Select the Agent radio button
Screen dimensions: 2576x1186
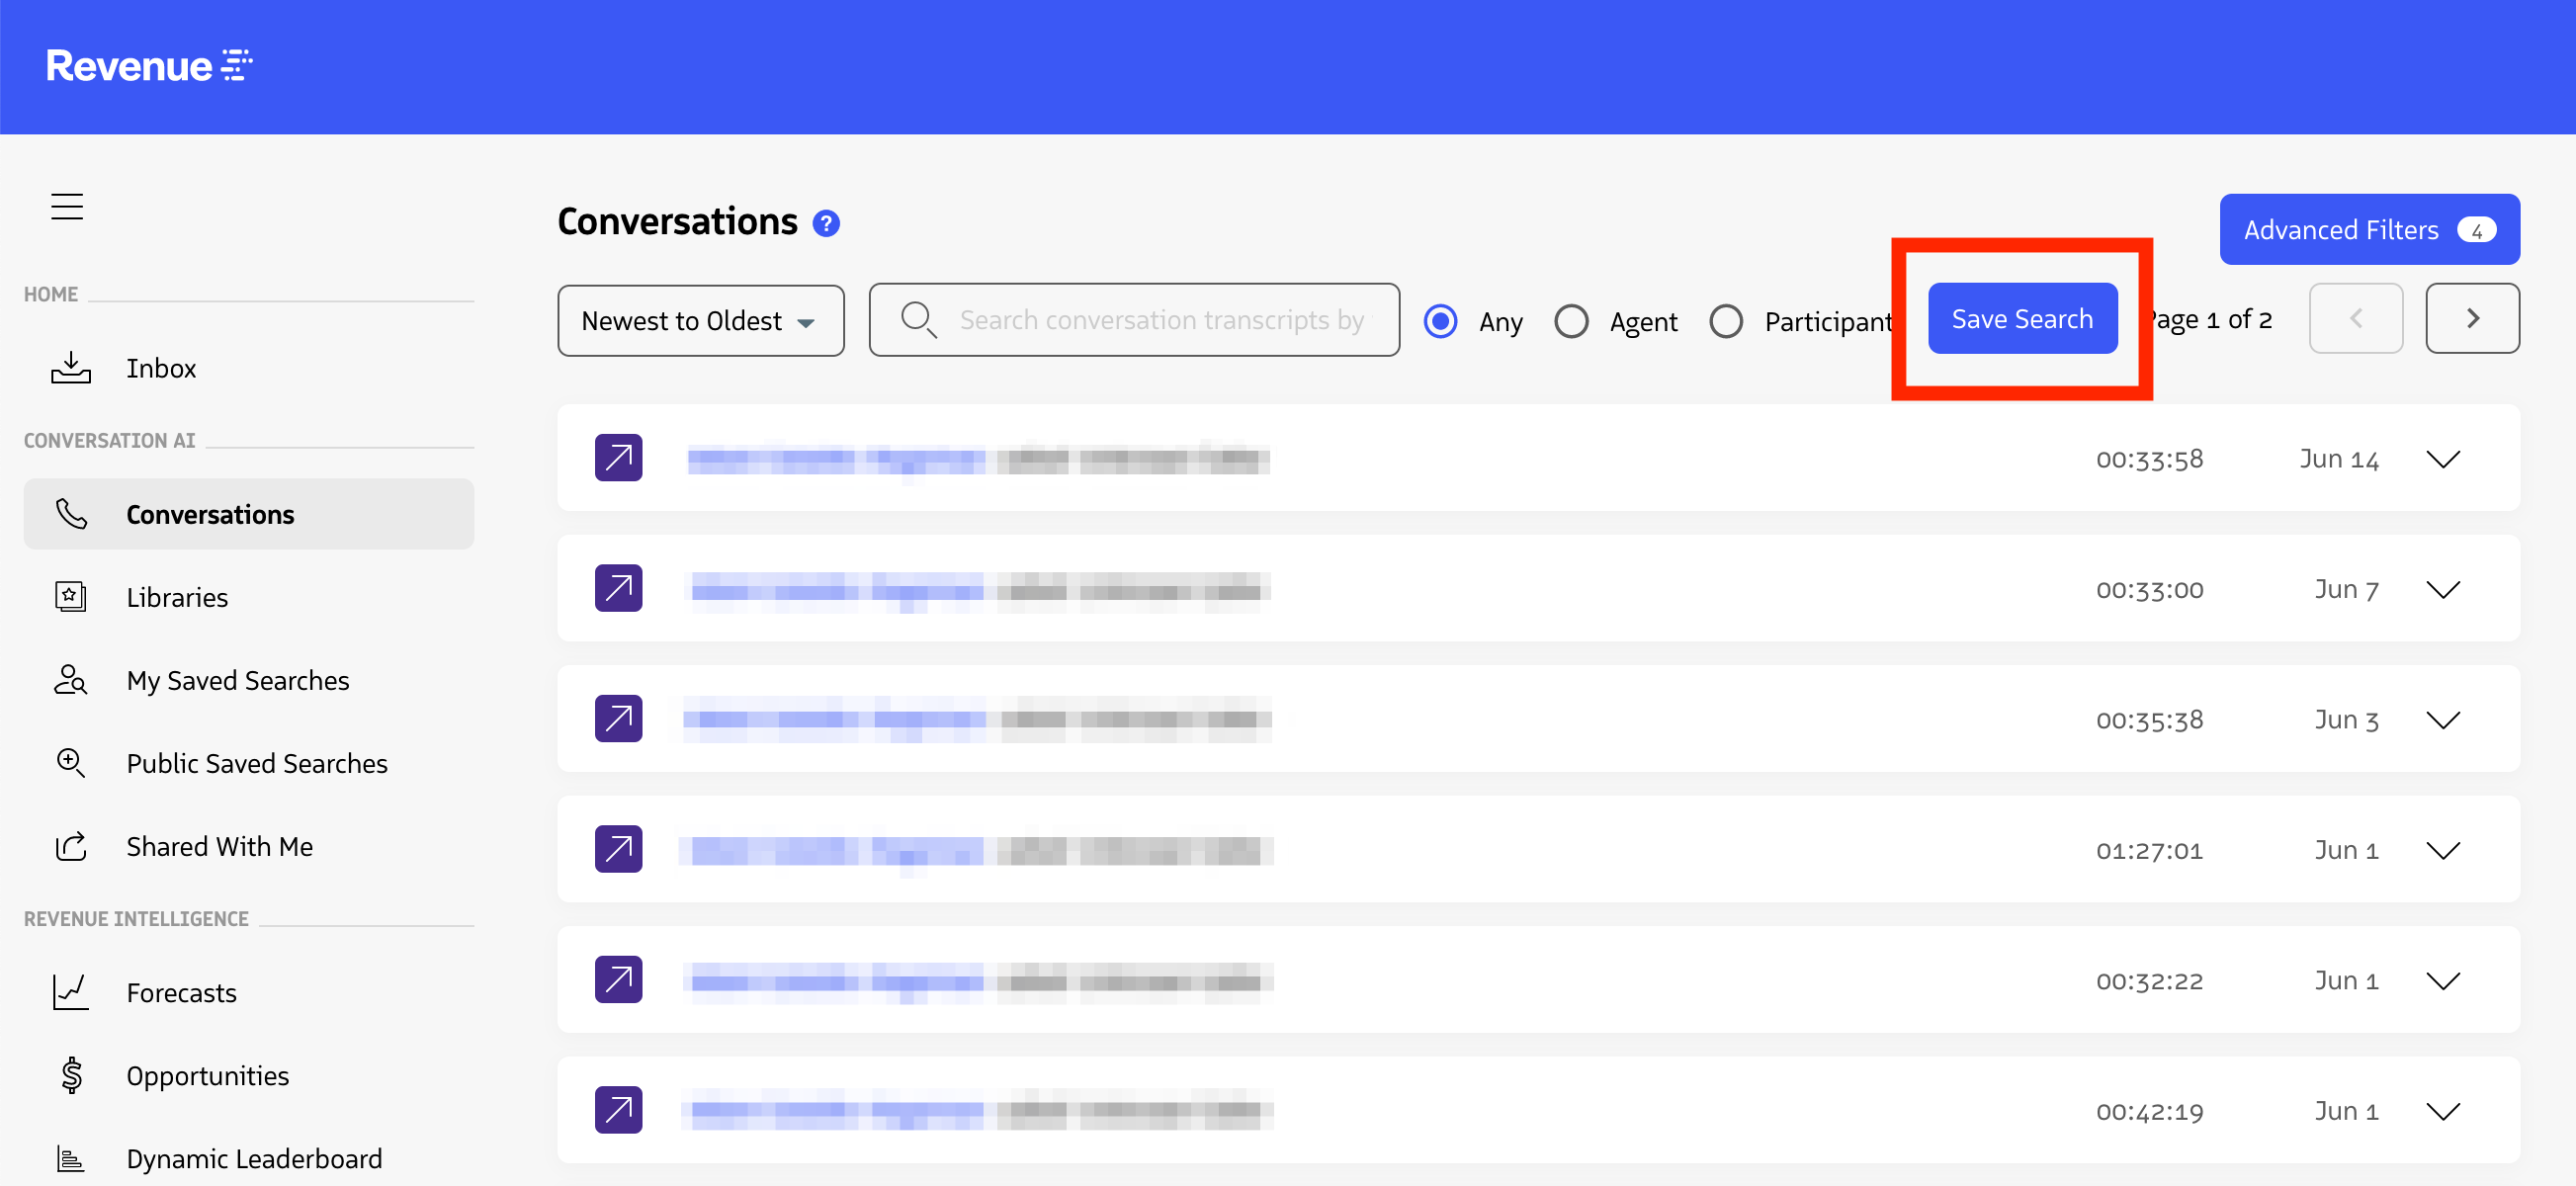pyautogui.click(x=1572, y=321)
